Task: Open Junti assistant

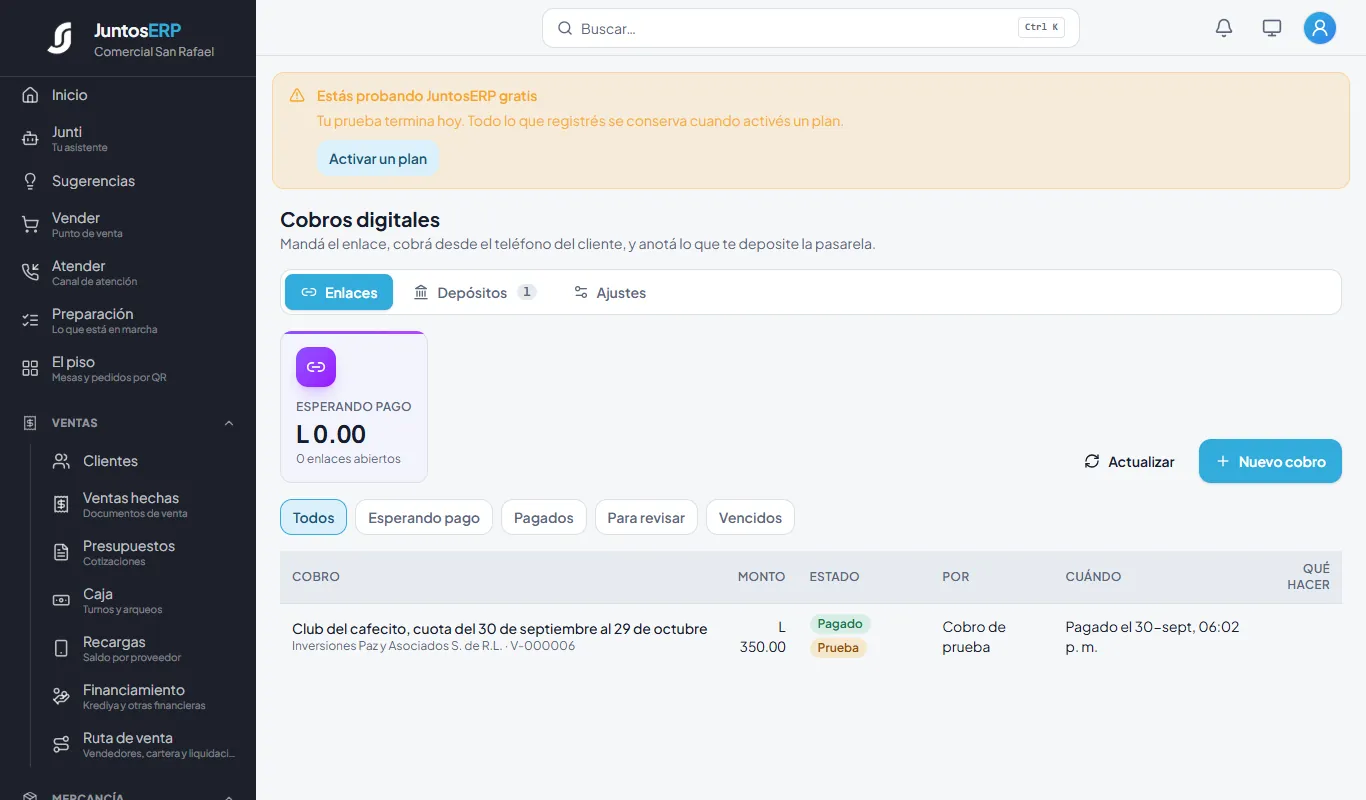Action: point(128,139)
